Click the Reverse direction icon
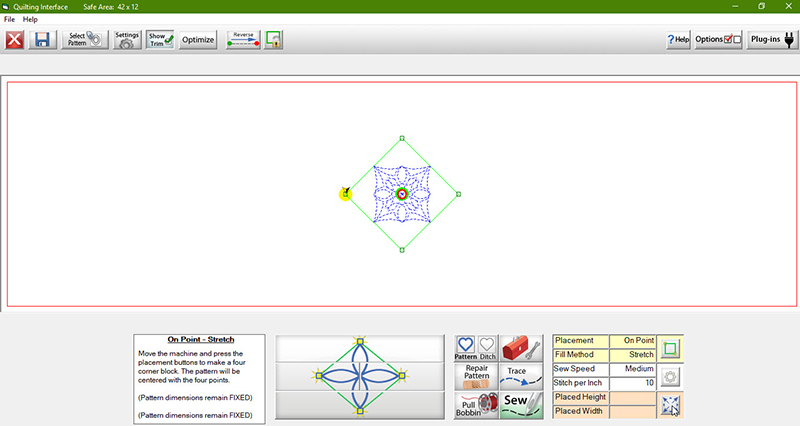 coord(243,40)
